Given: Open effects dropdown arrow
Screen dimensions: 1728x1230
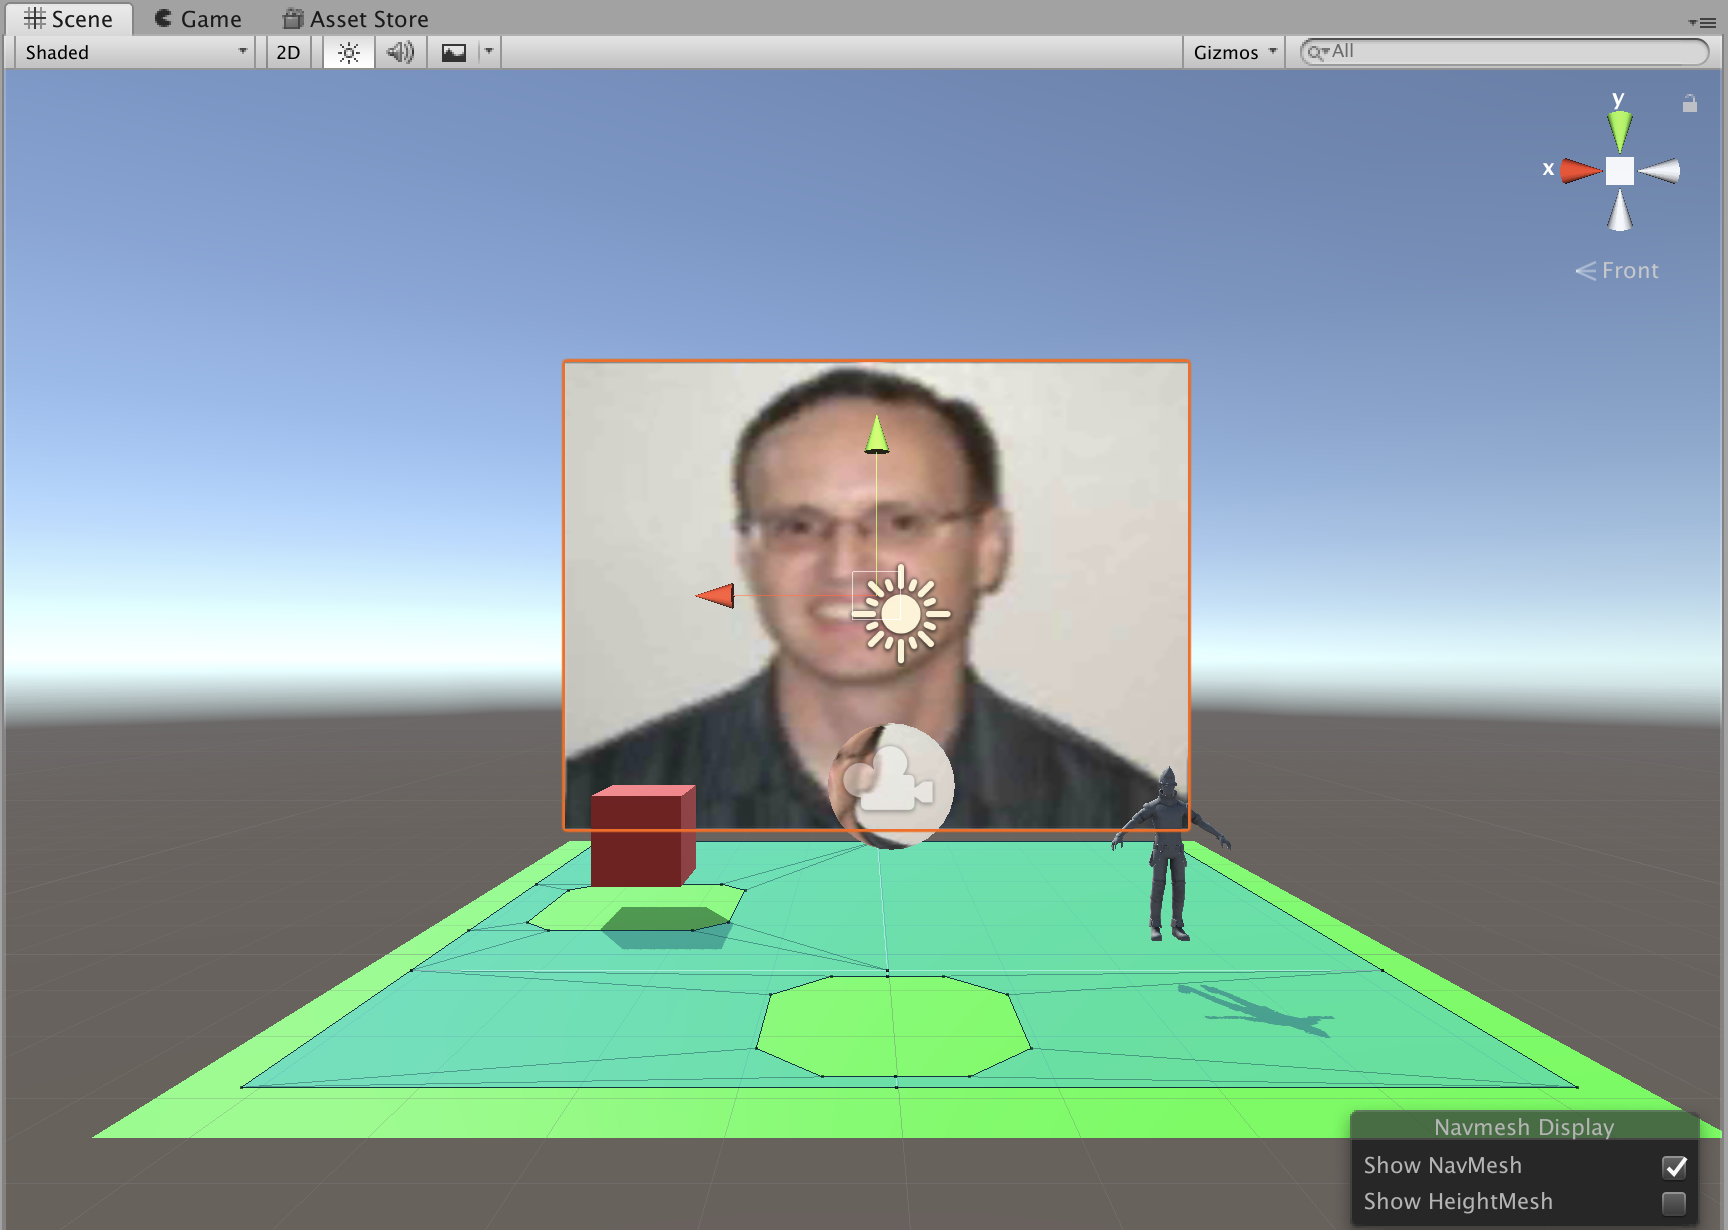Looking at the screenshot, I should pyautogui.click(x=489, y=52).
